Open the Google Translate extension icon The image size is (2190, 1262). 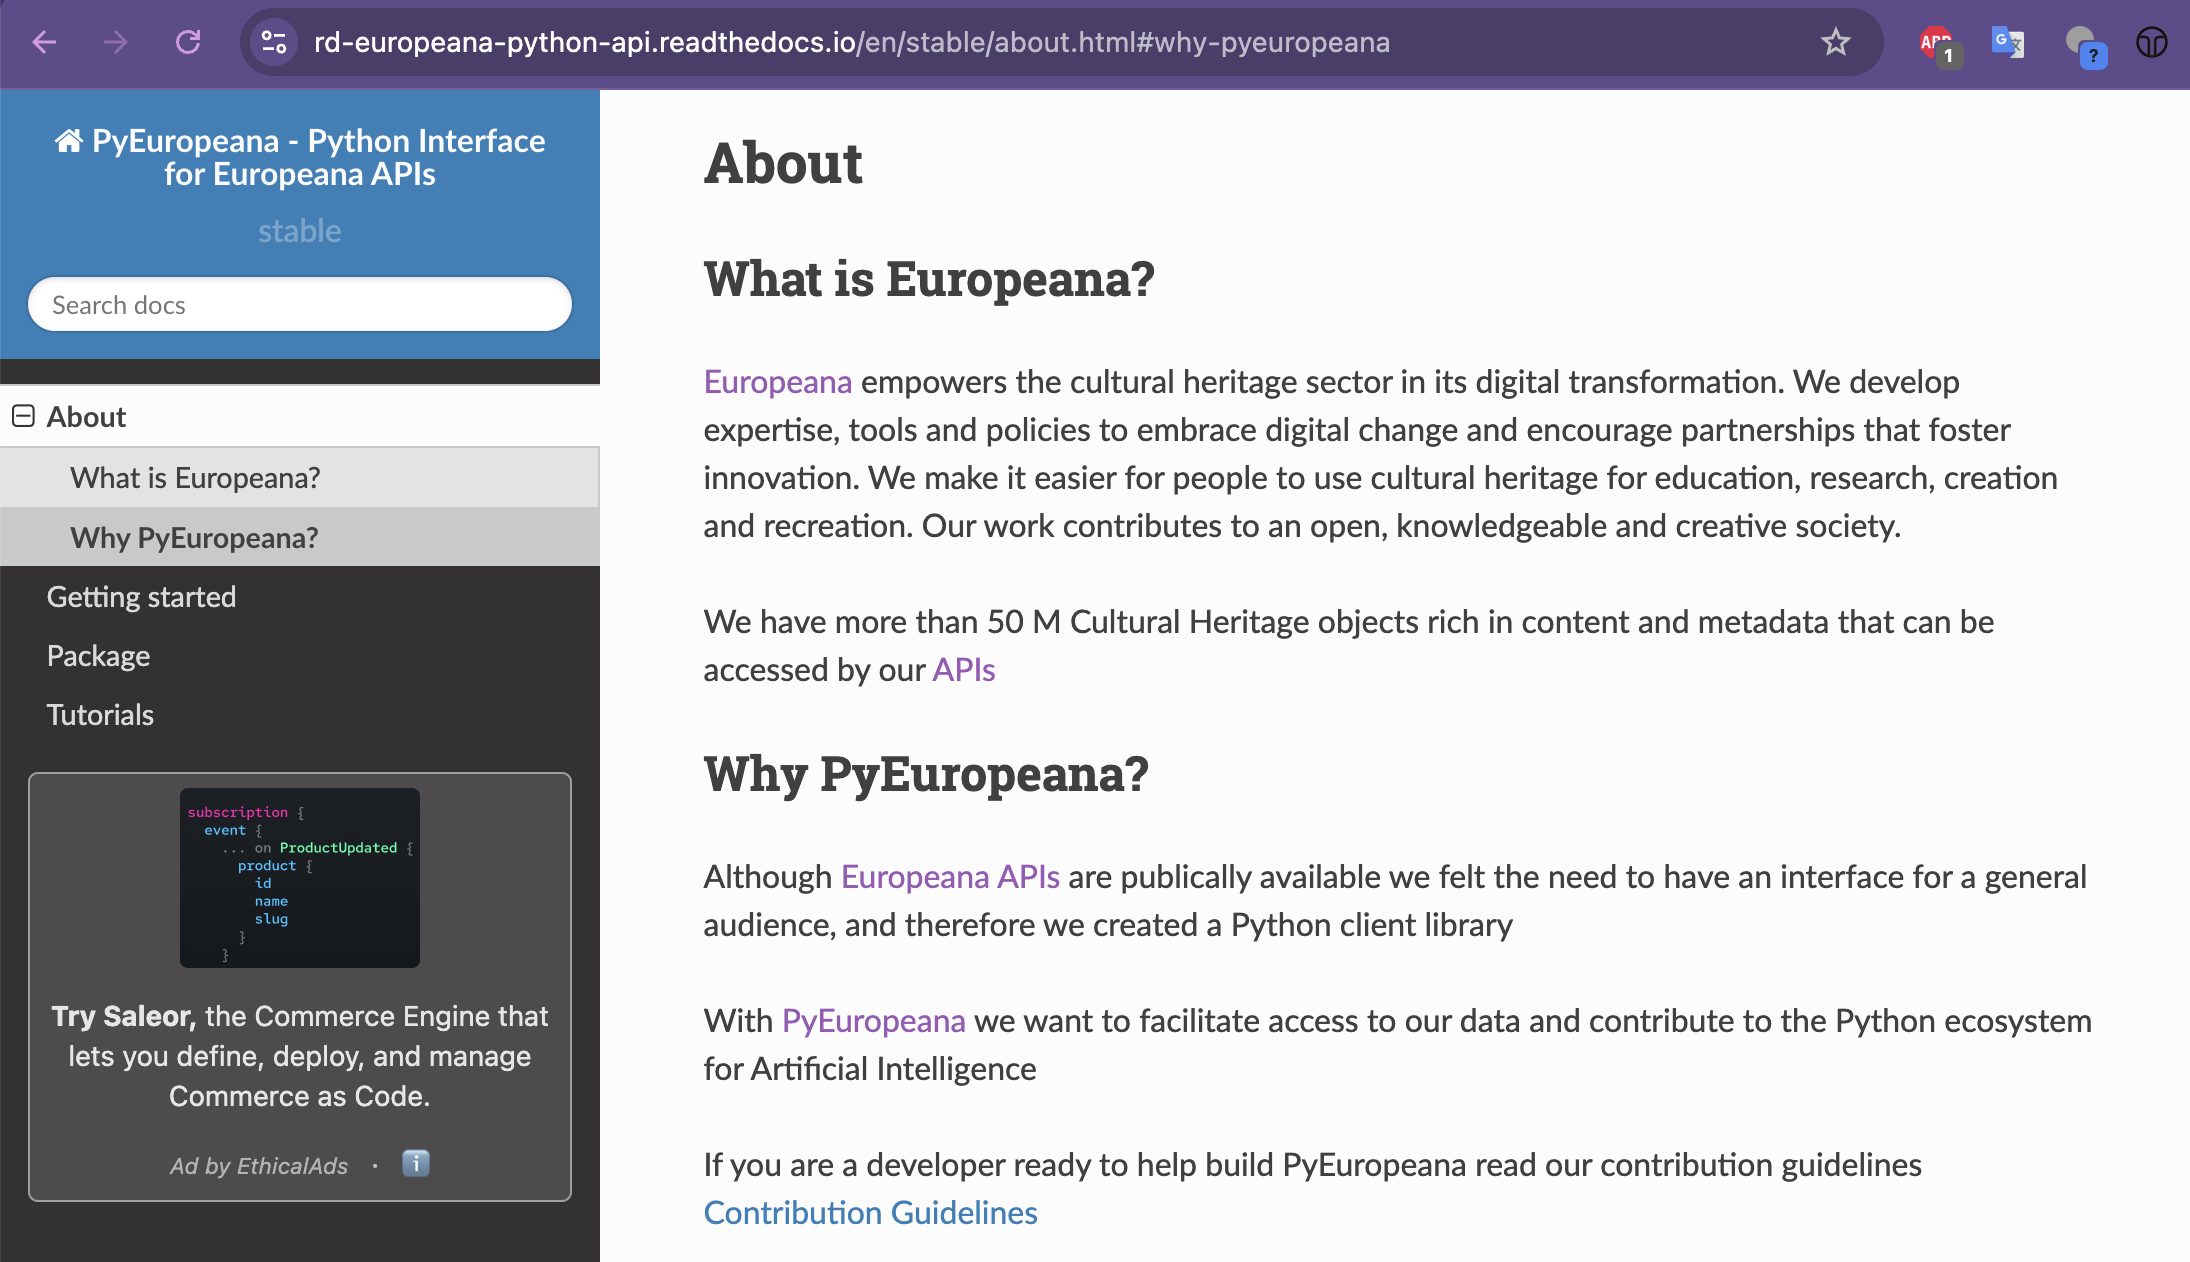pos(2007,43)
